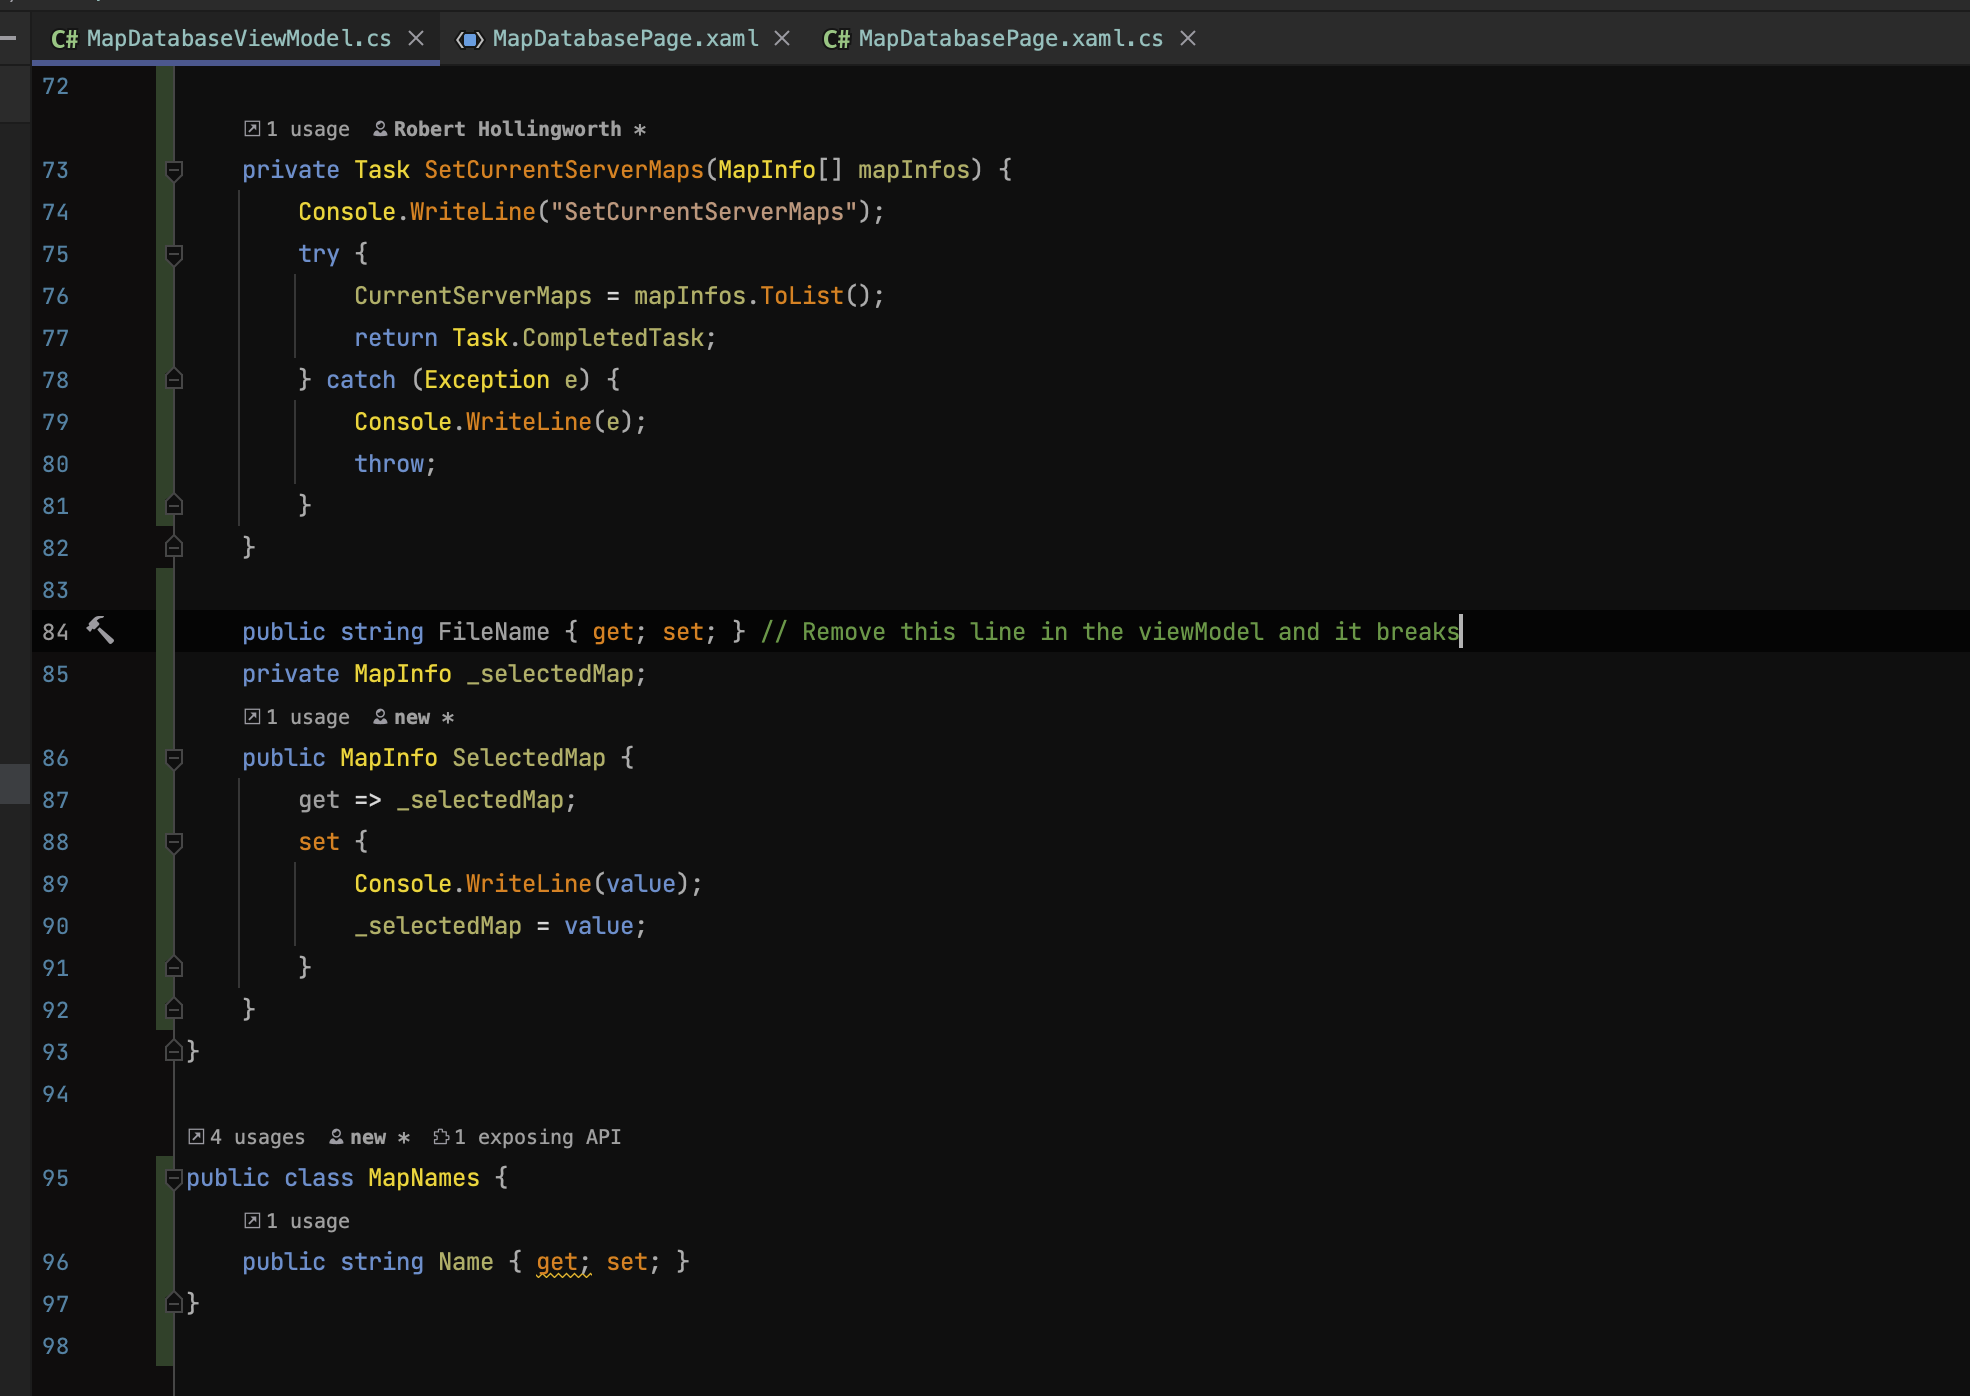Click the ToList call on line 76
Screen dimensions: 1970x1396
(802, 296)
